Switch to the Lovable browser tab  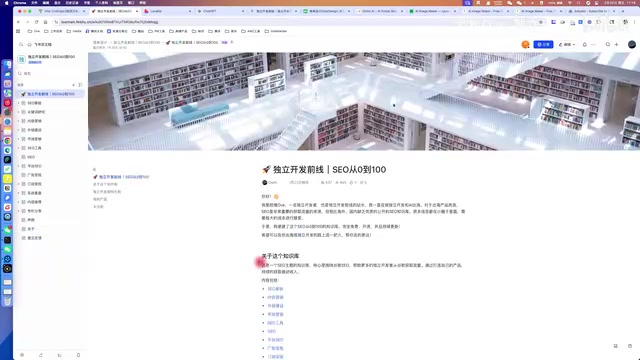[x=167, y=11]
